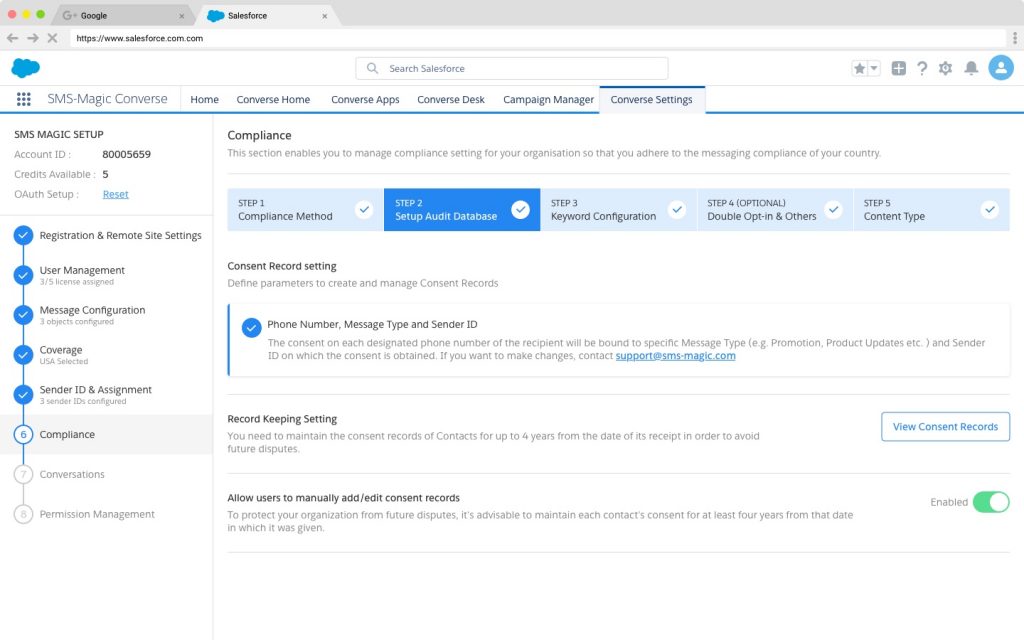This screenshot has width=1024, height=640.
Task: Click the Account ID value 80005659
Action: [x=126, y=154]
